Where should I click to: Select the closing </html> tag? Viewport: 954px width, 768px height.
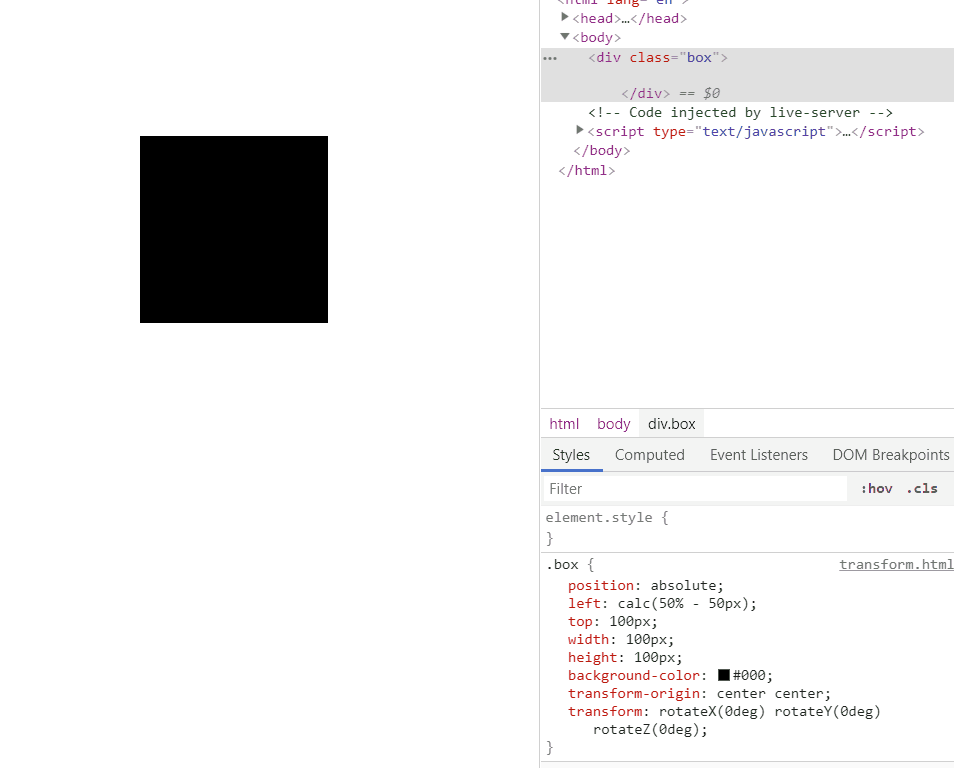pyautogui.click(x=587, y=170)
